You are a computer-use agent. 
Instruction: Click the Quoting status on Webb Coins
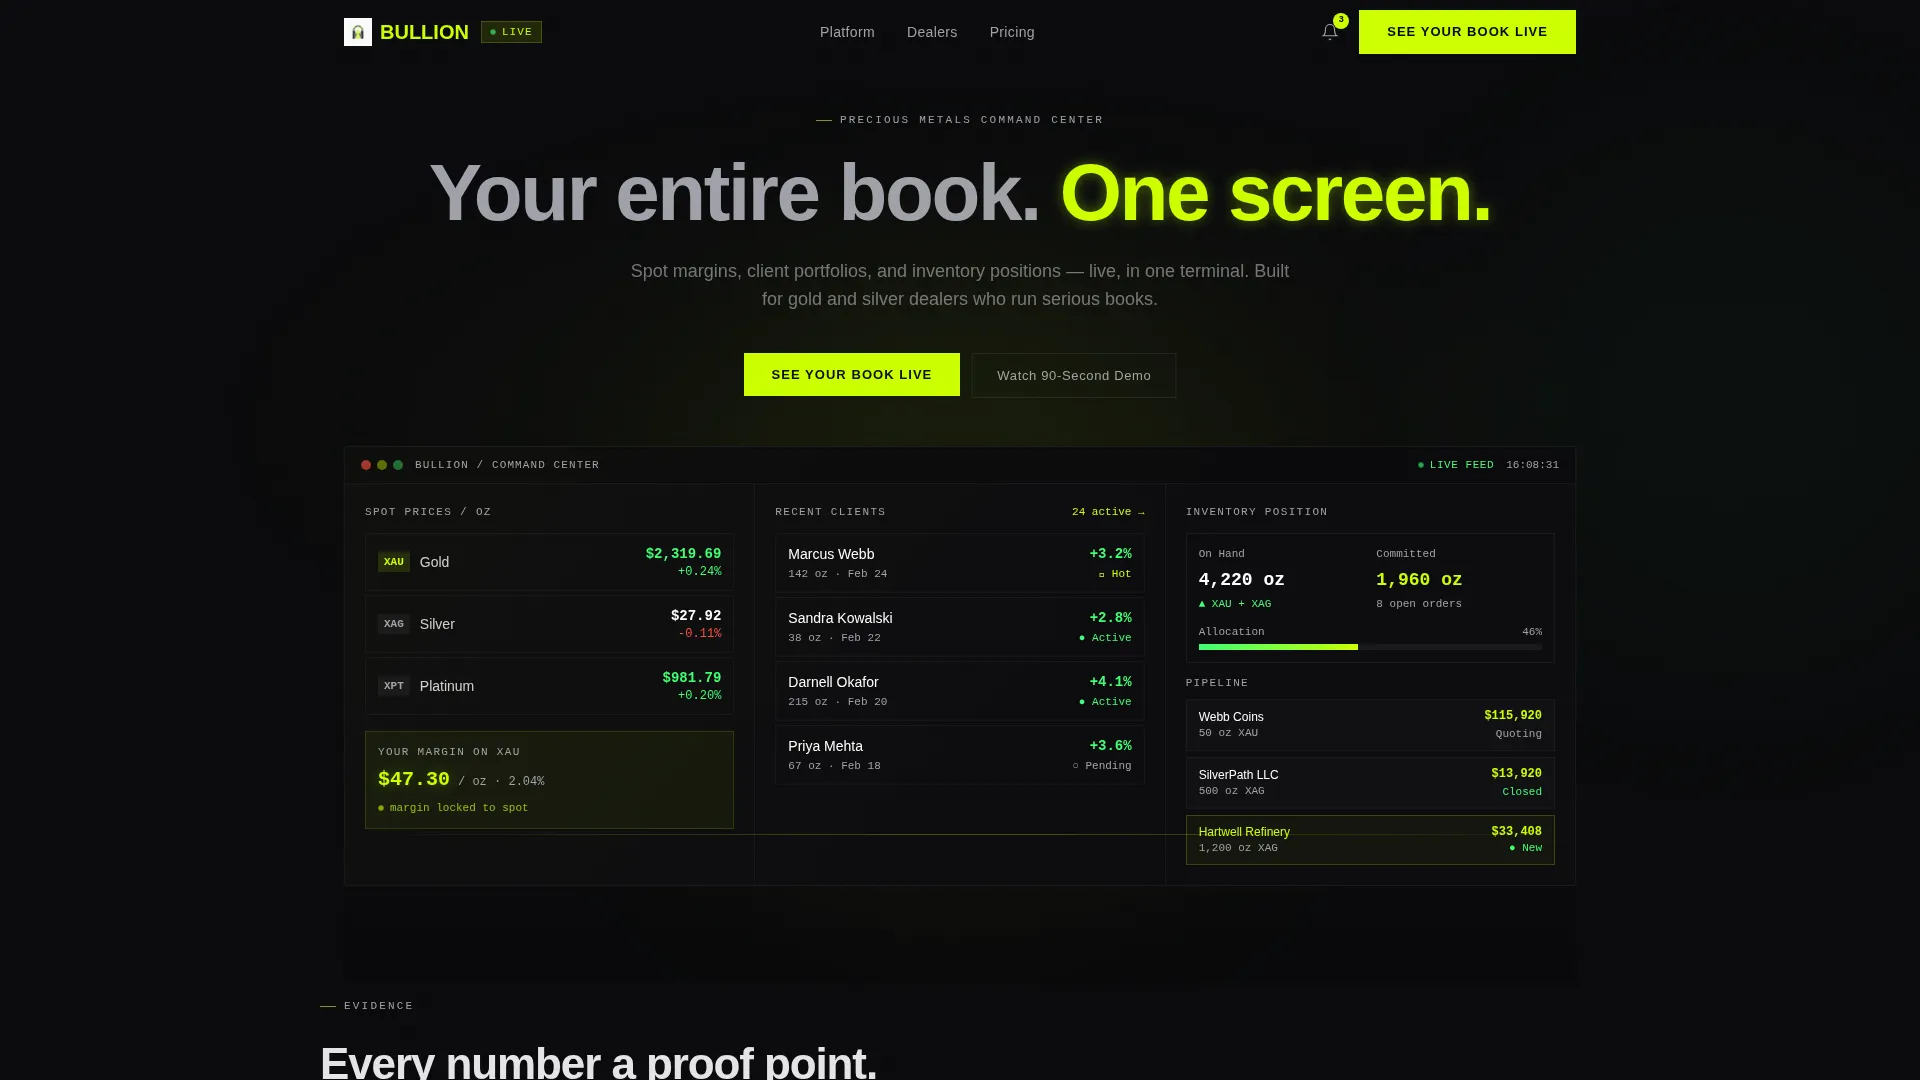pyautogui.click(x=1518, y=734)
